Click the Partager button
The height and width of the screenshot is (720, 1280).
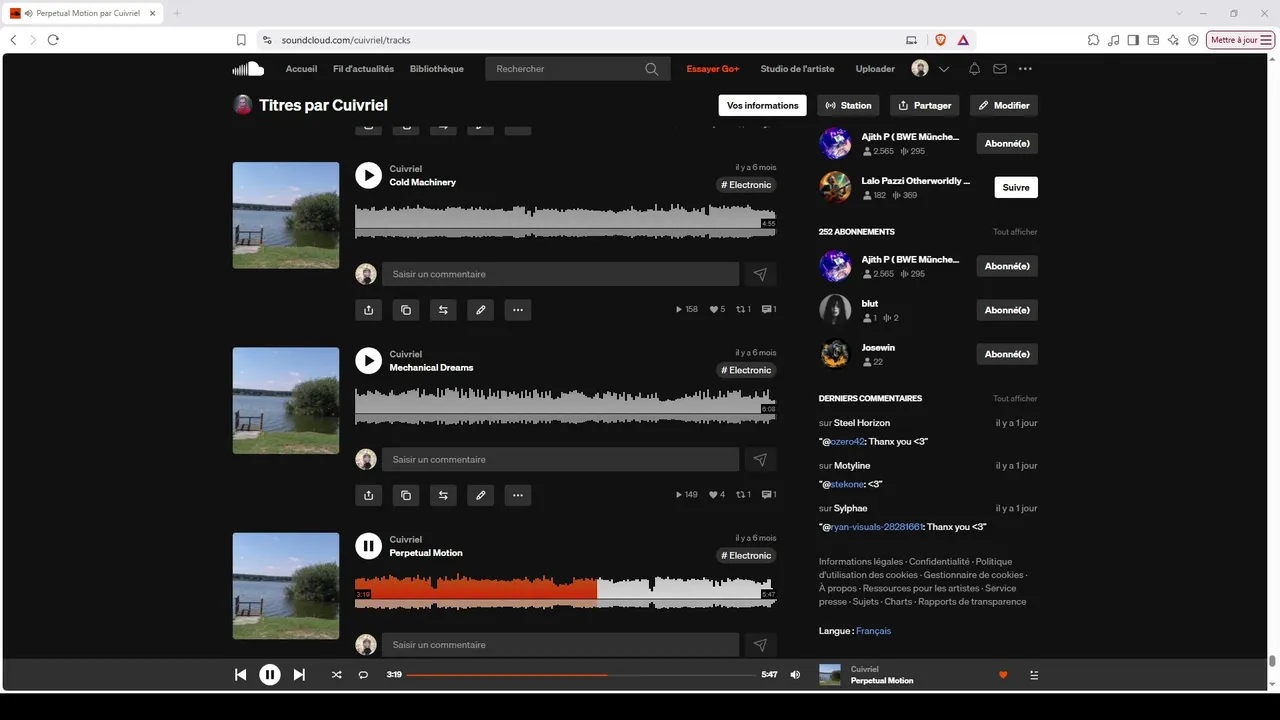tap(925, 105)
